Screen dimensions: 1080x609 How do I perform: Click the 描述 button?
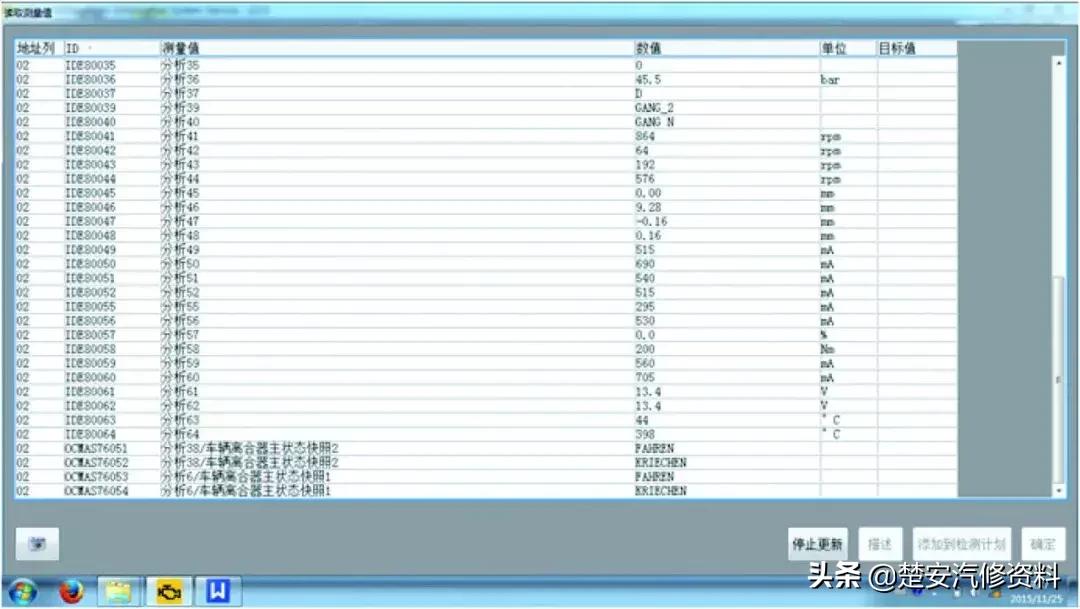[880, 544]
